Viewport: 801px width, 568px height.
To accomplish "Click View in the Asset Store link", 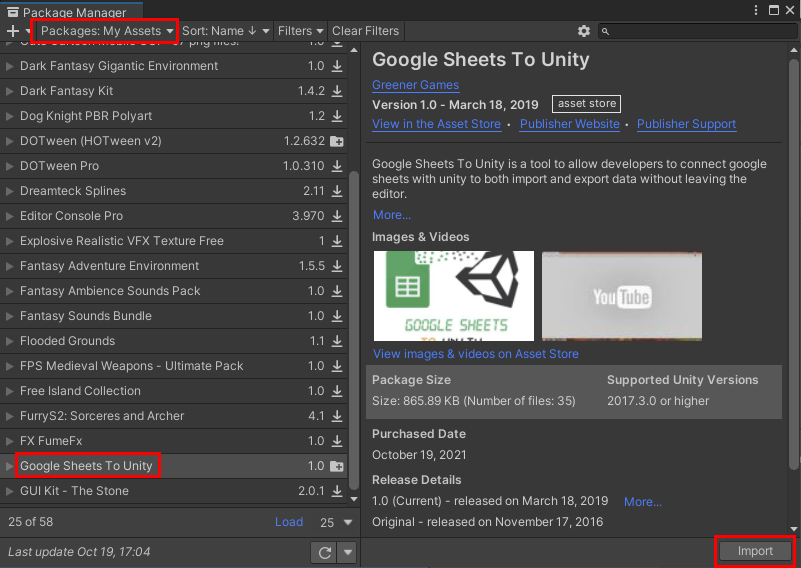I will click(x=436, y=124).
